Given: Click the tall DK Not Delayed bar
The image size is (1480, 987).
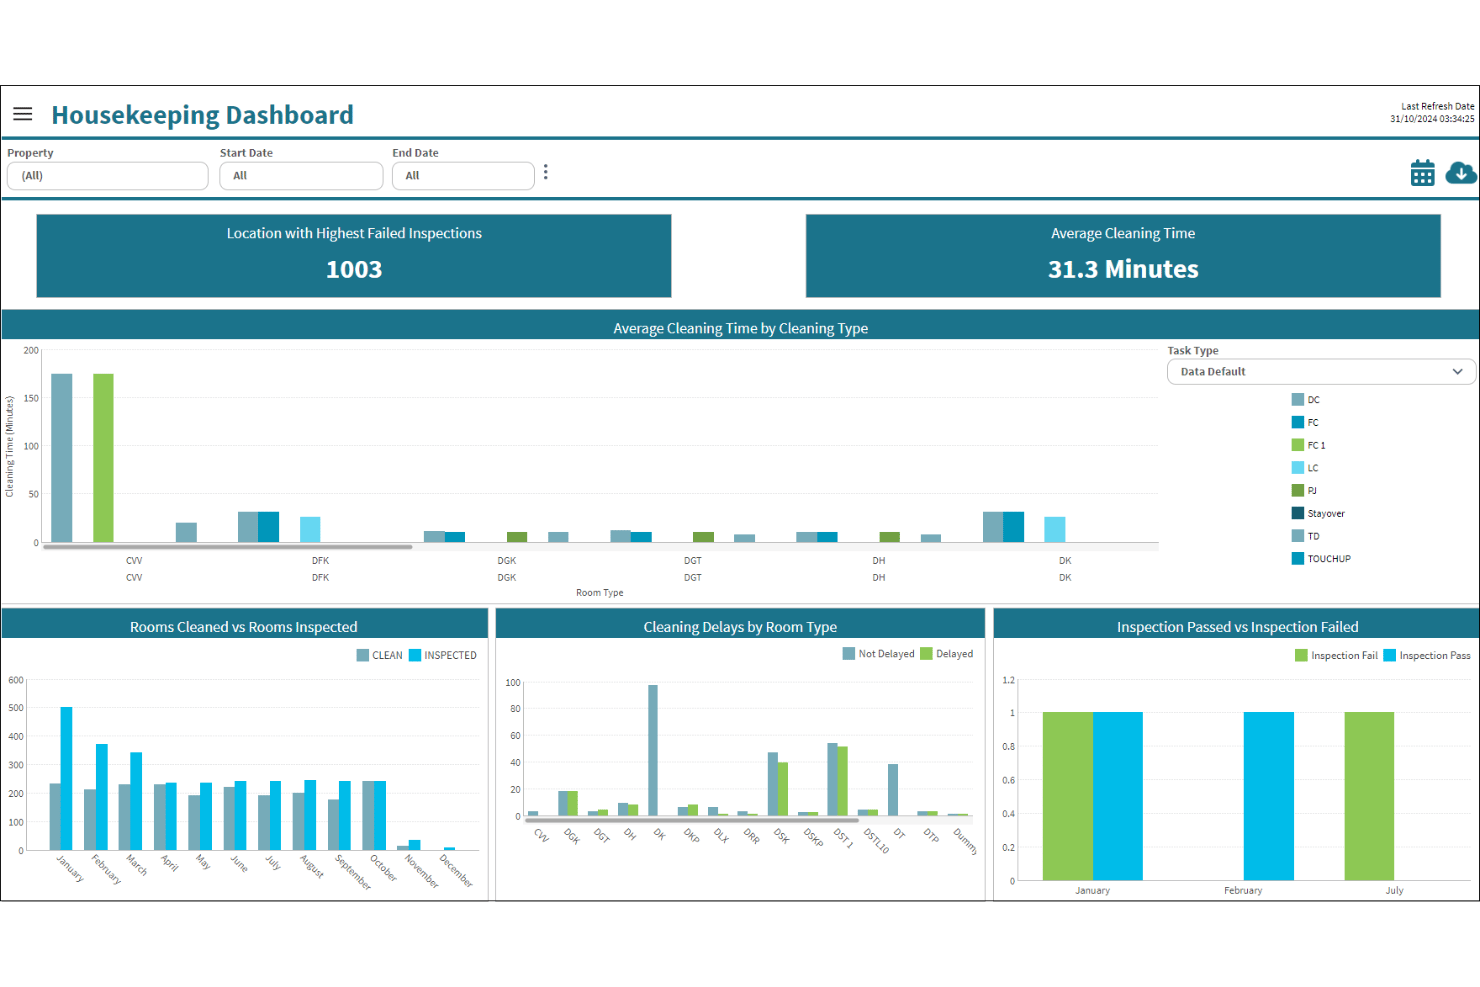Looking at the screenshot, I should click(x=653, y=750).
